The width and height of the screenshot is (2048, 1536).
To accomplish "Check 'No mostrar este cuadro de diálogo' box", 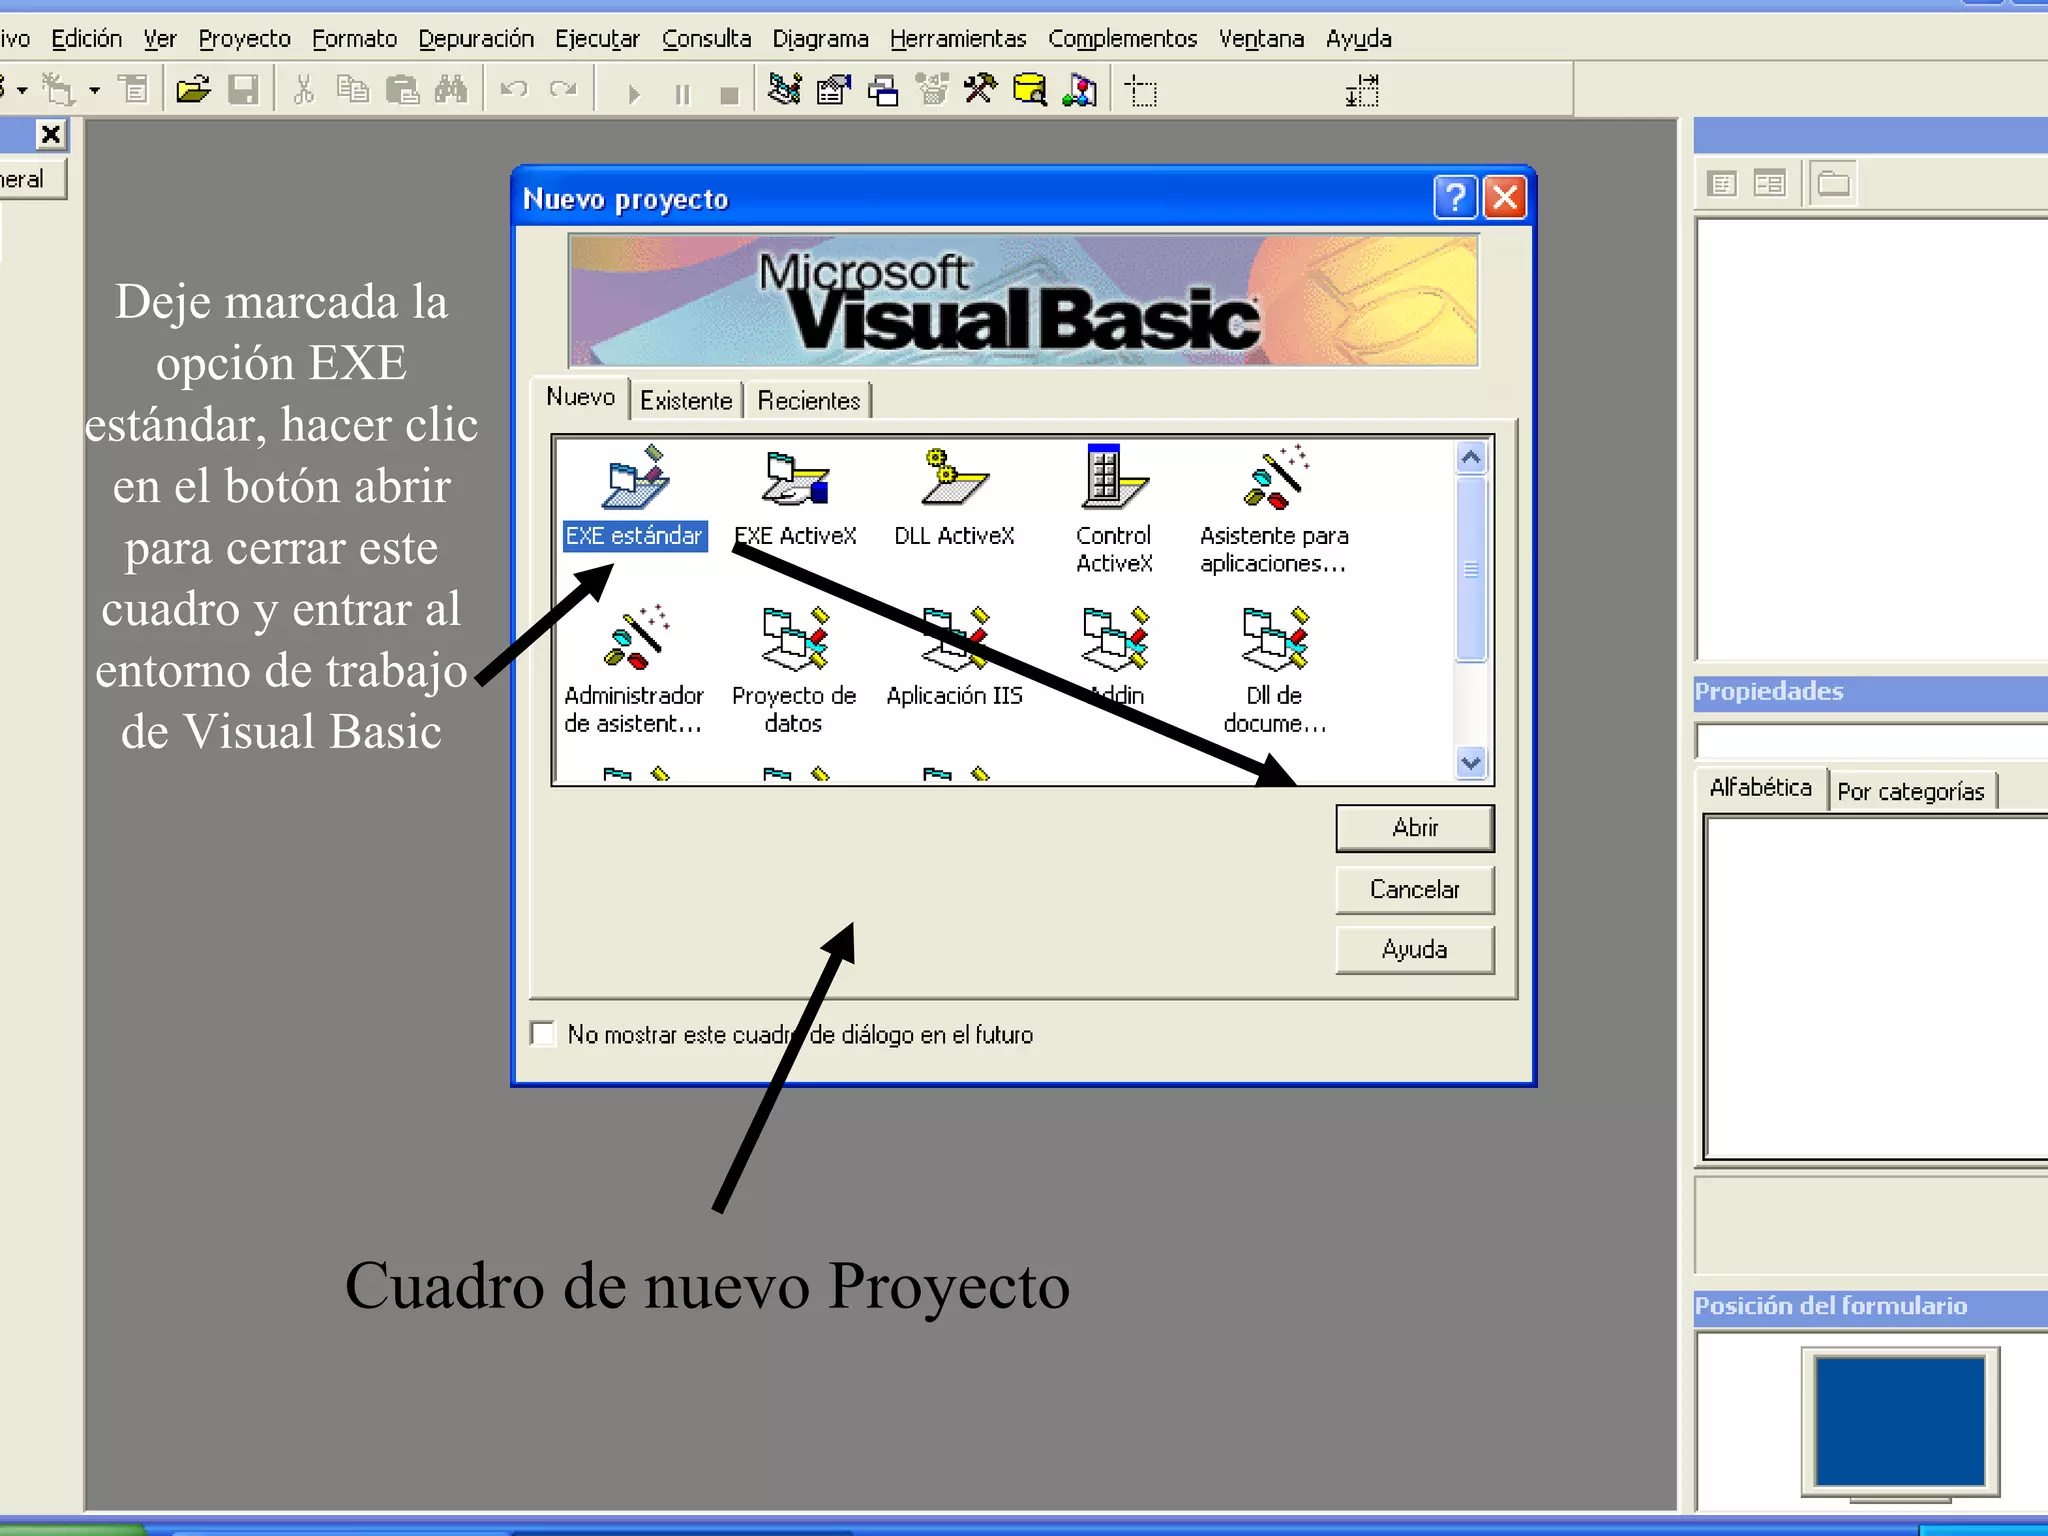I will coord(543,1033).
